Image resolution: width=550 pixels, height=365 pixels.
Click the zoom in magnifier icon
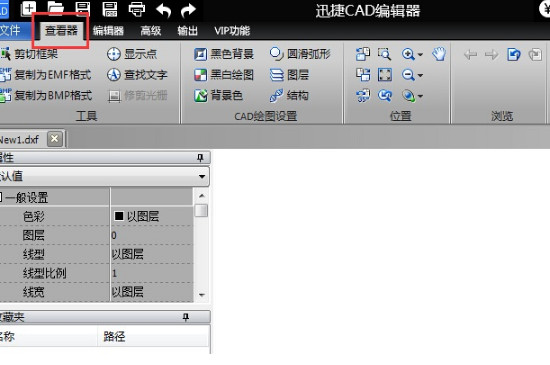tap(408, 54)
